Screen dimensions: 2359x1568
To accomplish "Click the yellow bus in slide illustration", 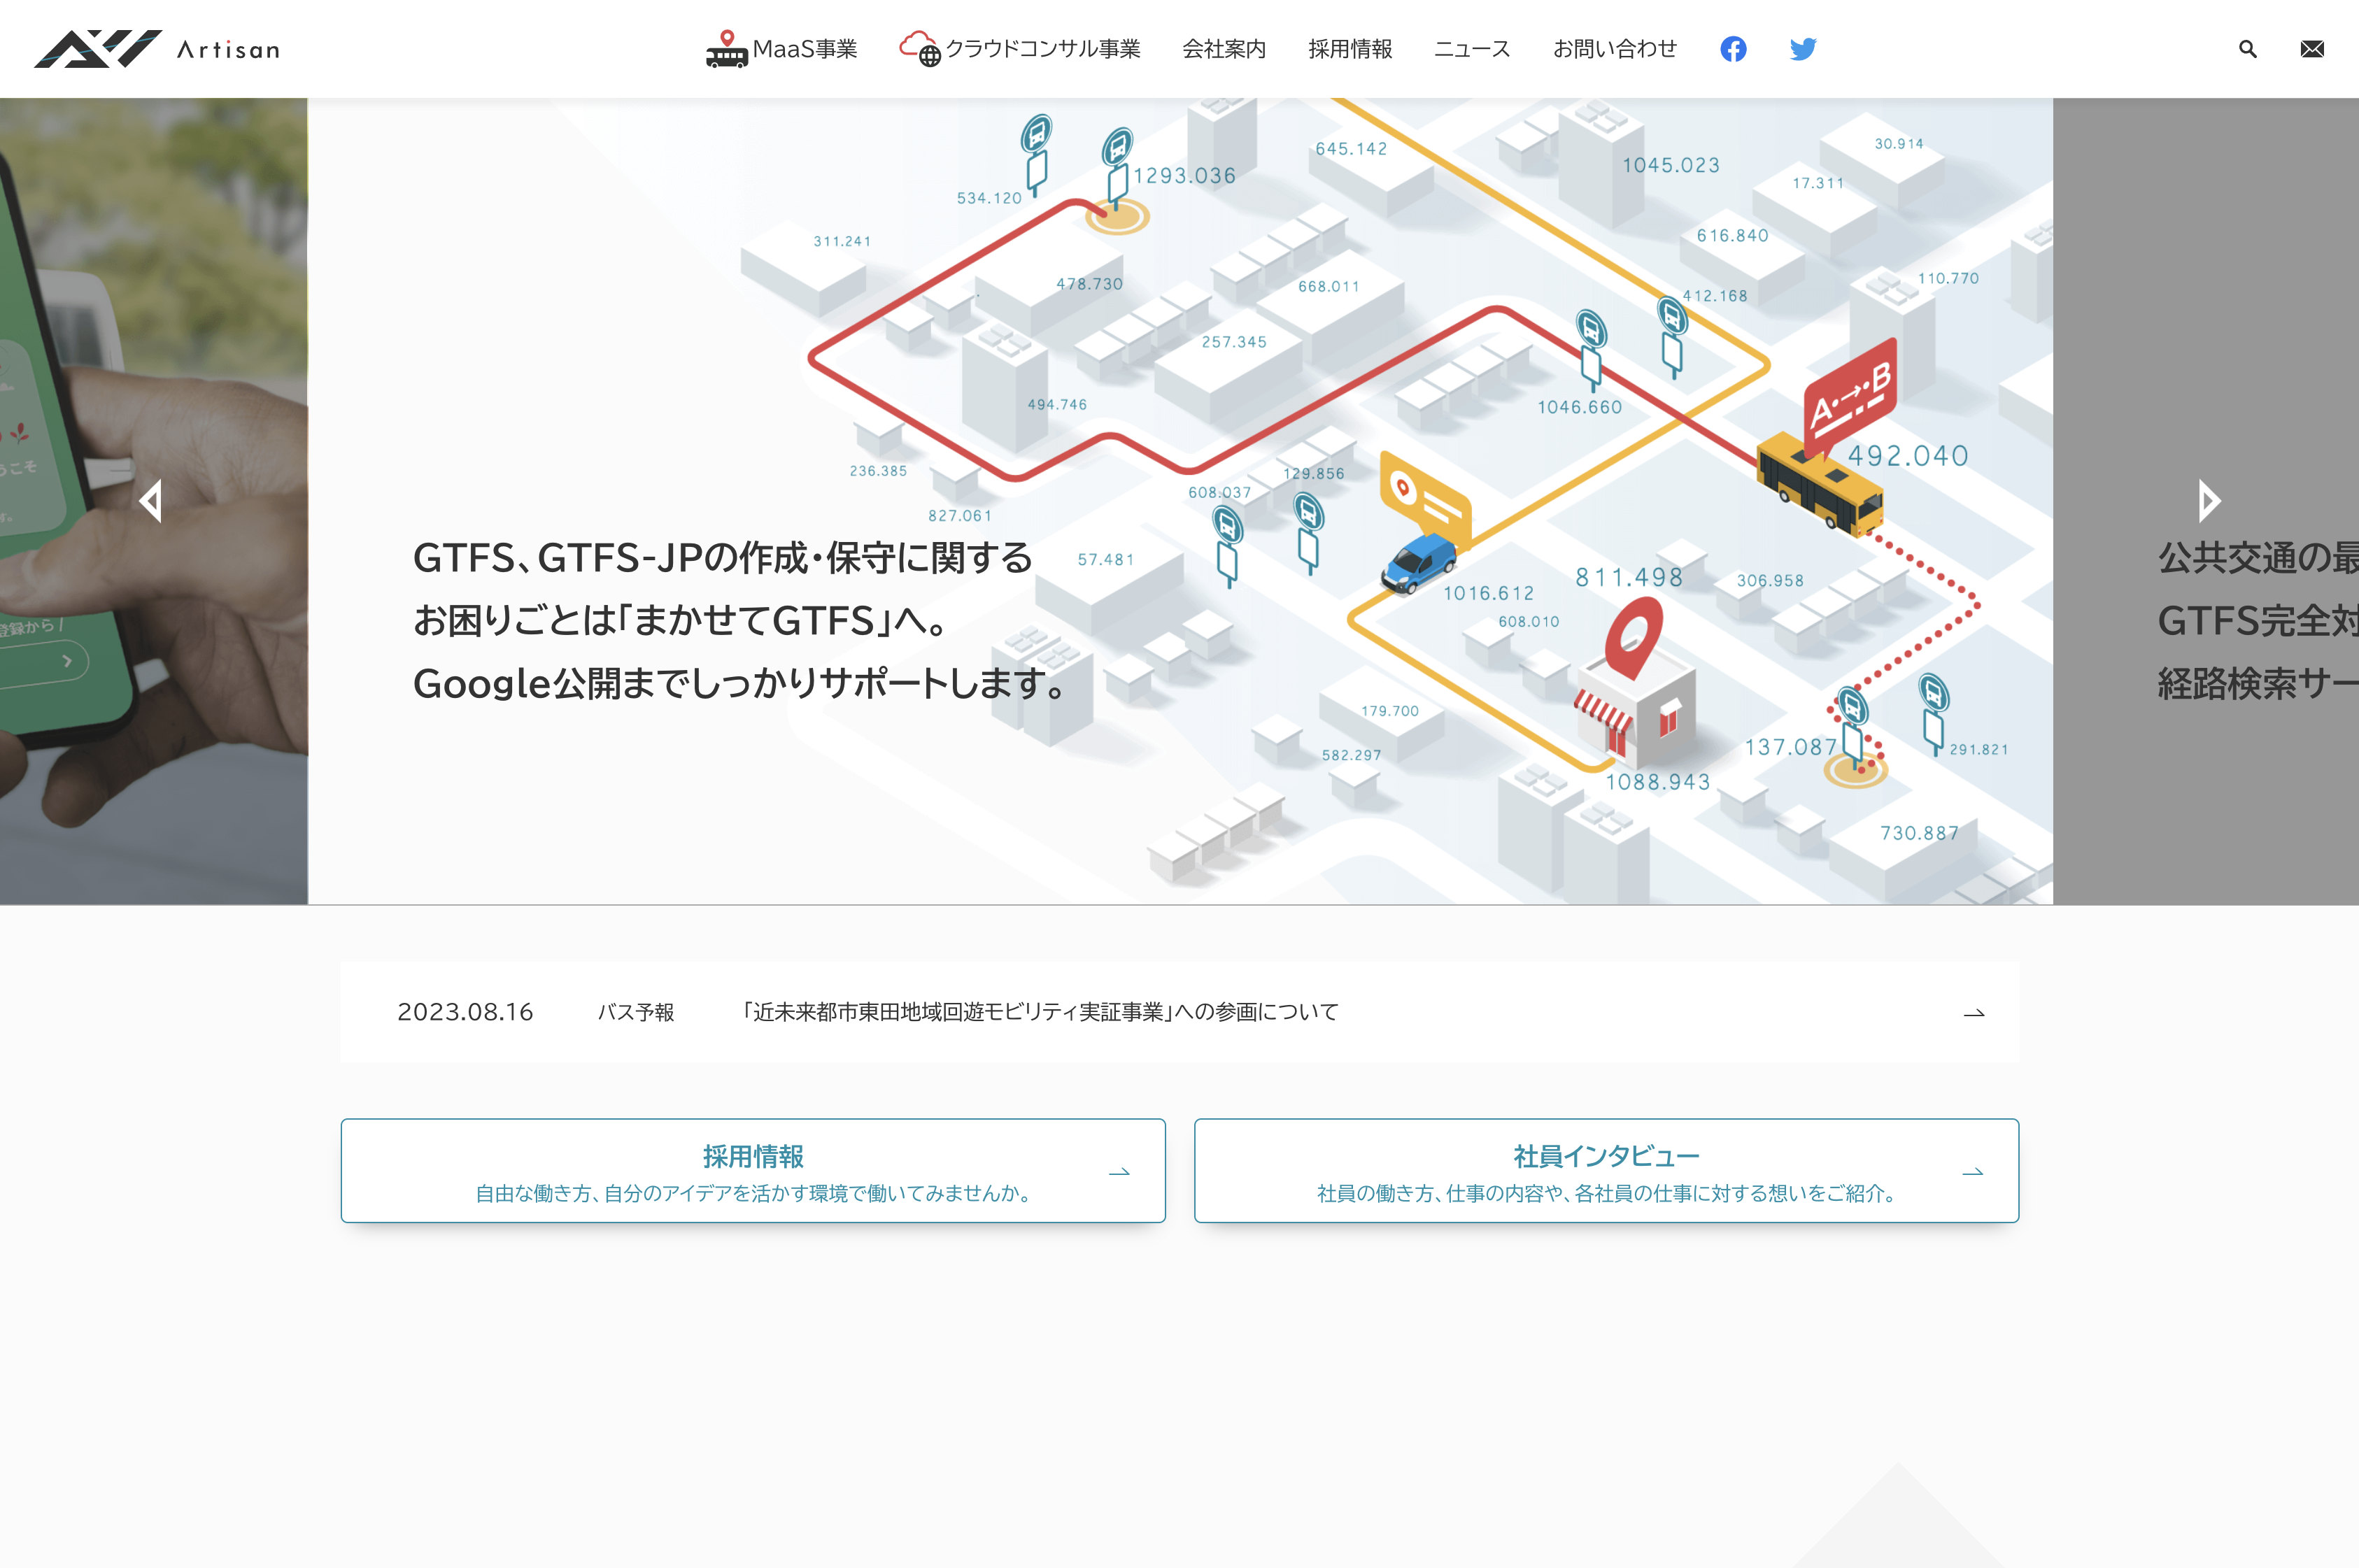I will (1820, 483).
